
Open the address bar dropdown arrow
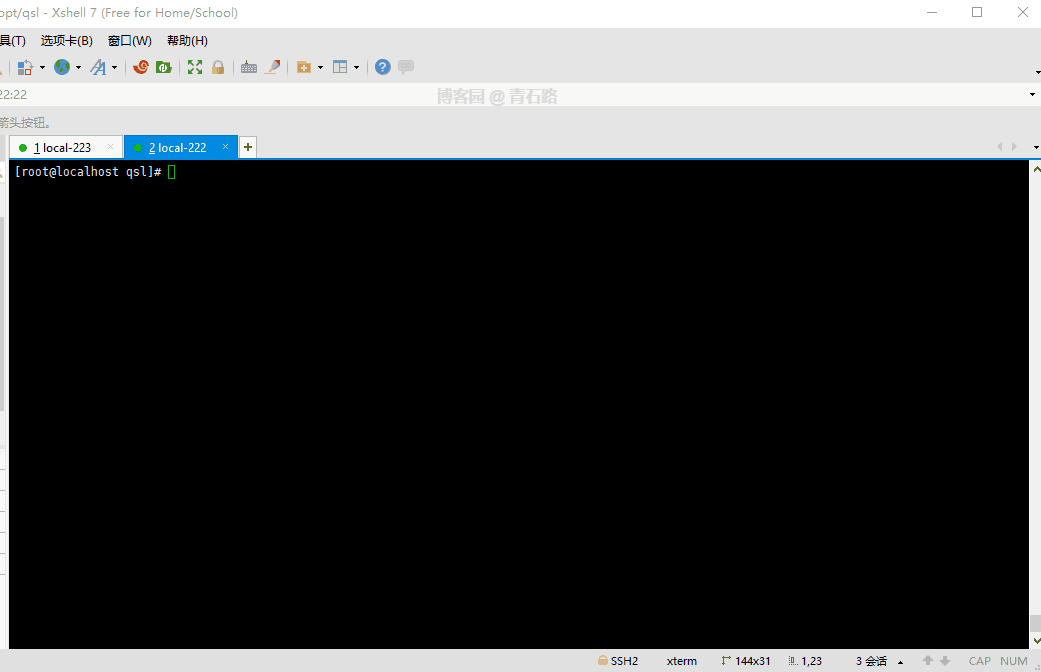1032,94
